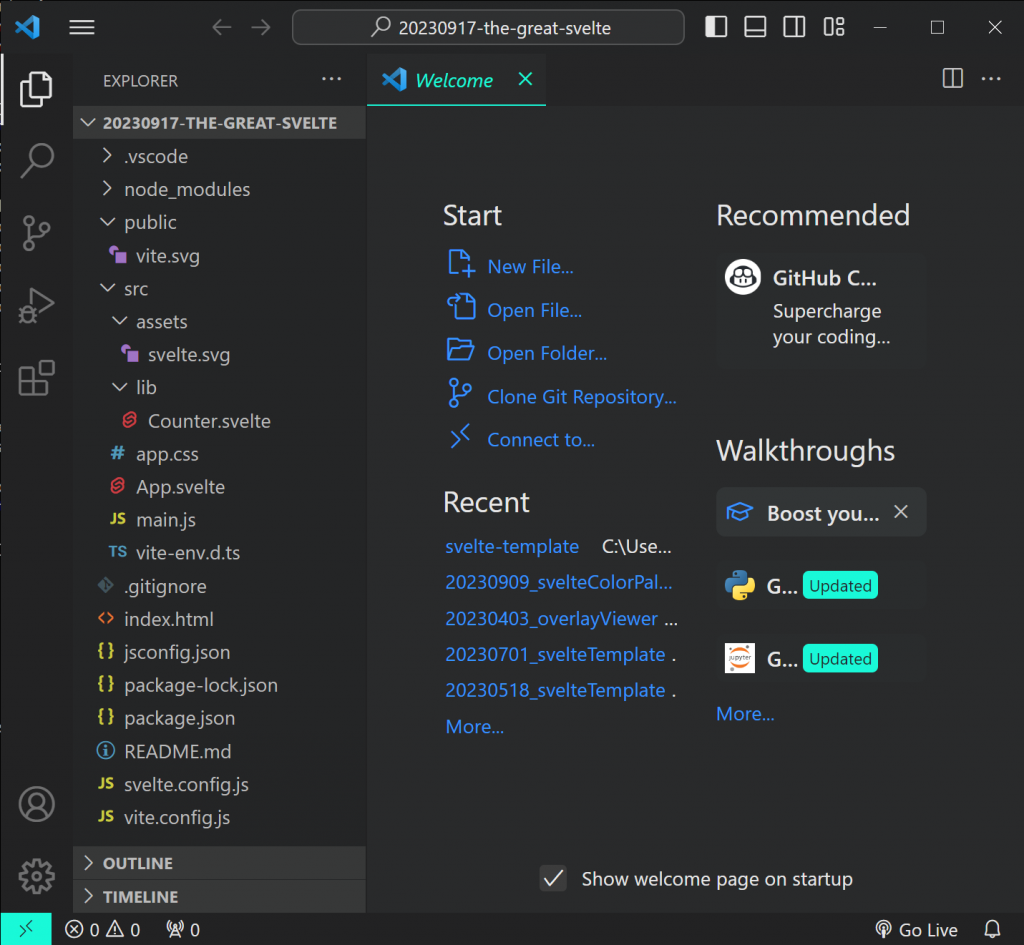Open GitHub Copilot recommended card

pyautogui.click(x=821, y=310)
